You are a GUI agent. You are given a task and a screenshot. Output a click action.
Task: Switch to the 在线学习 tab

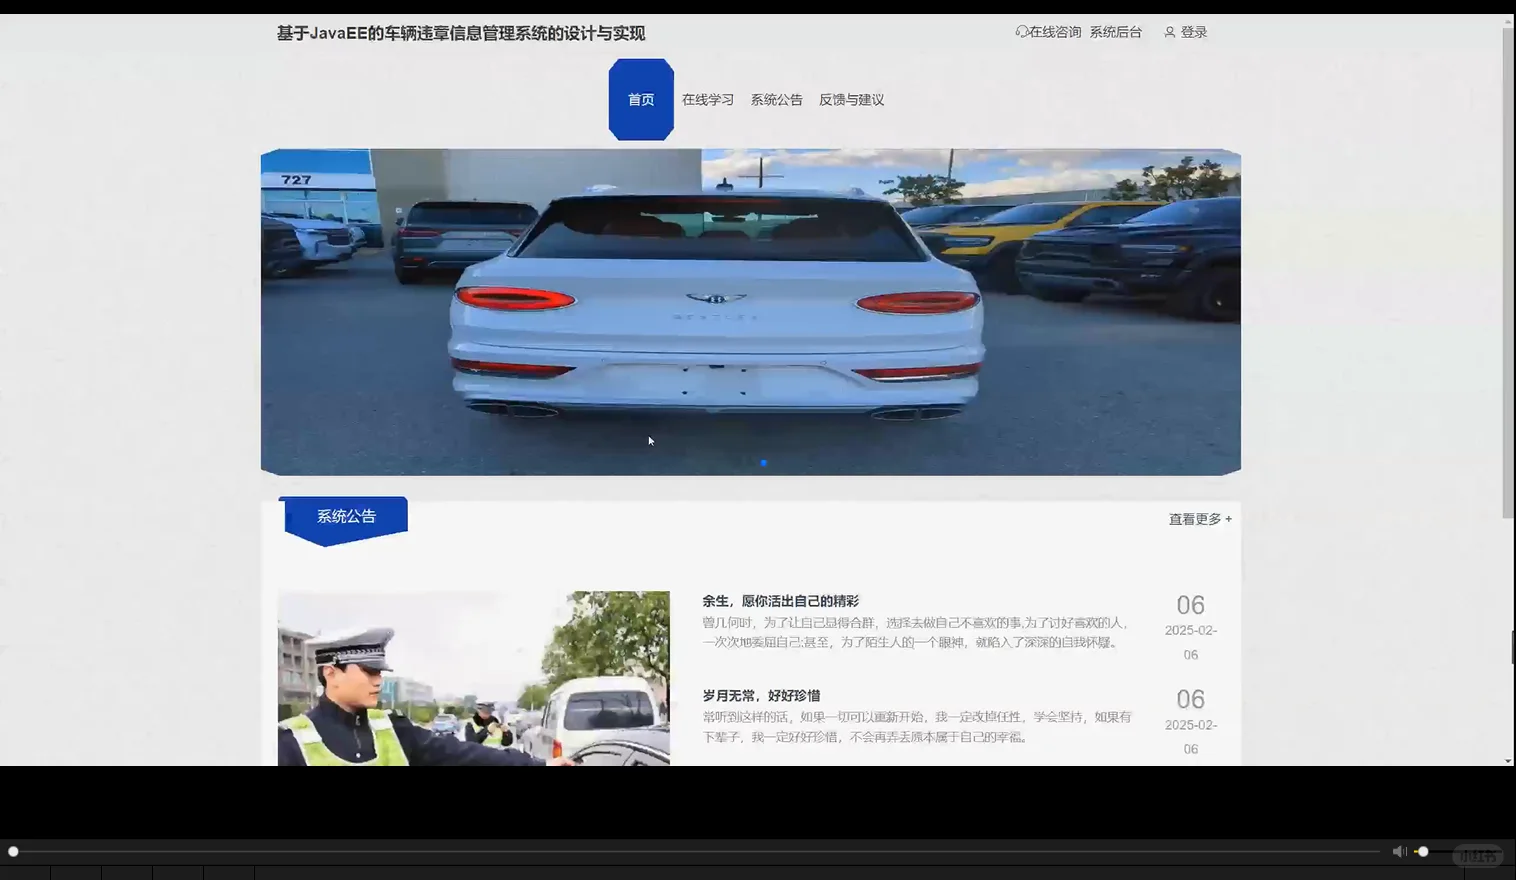coord(707,99)
